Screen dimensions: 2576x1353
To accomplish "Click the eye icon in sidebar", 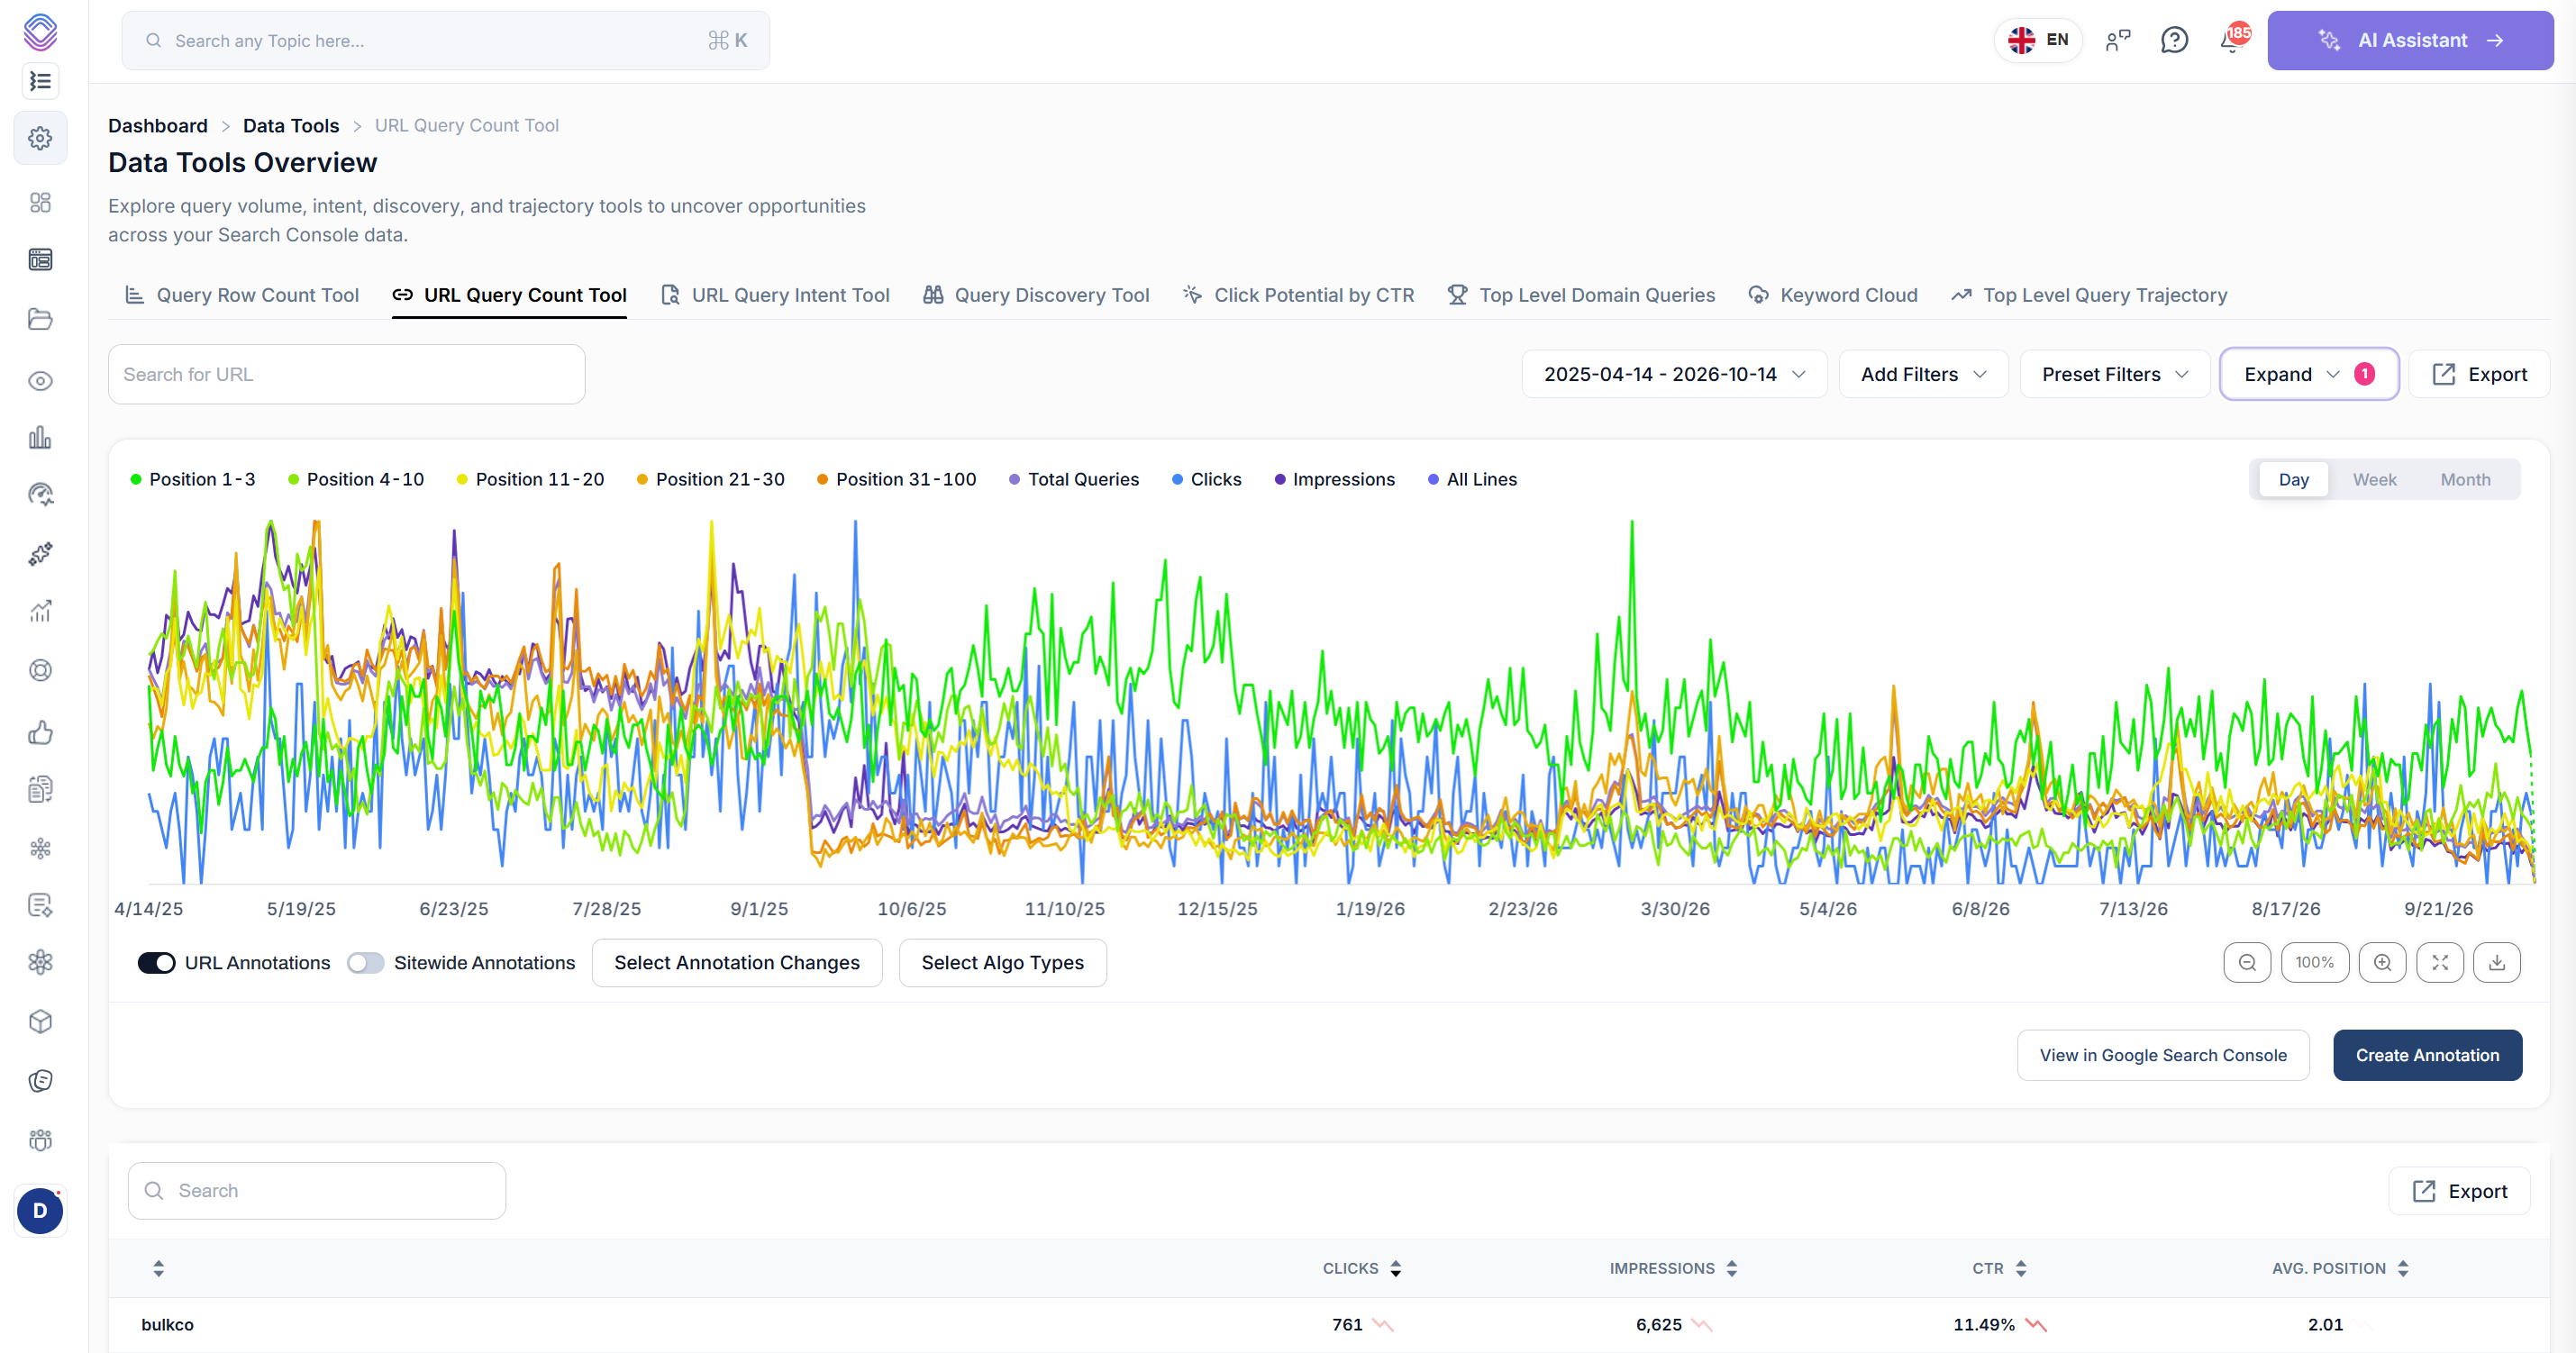I will (x=40, y=381).
